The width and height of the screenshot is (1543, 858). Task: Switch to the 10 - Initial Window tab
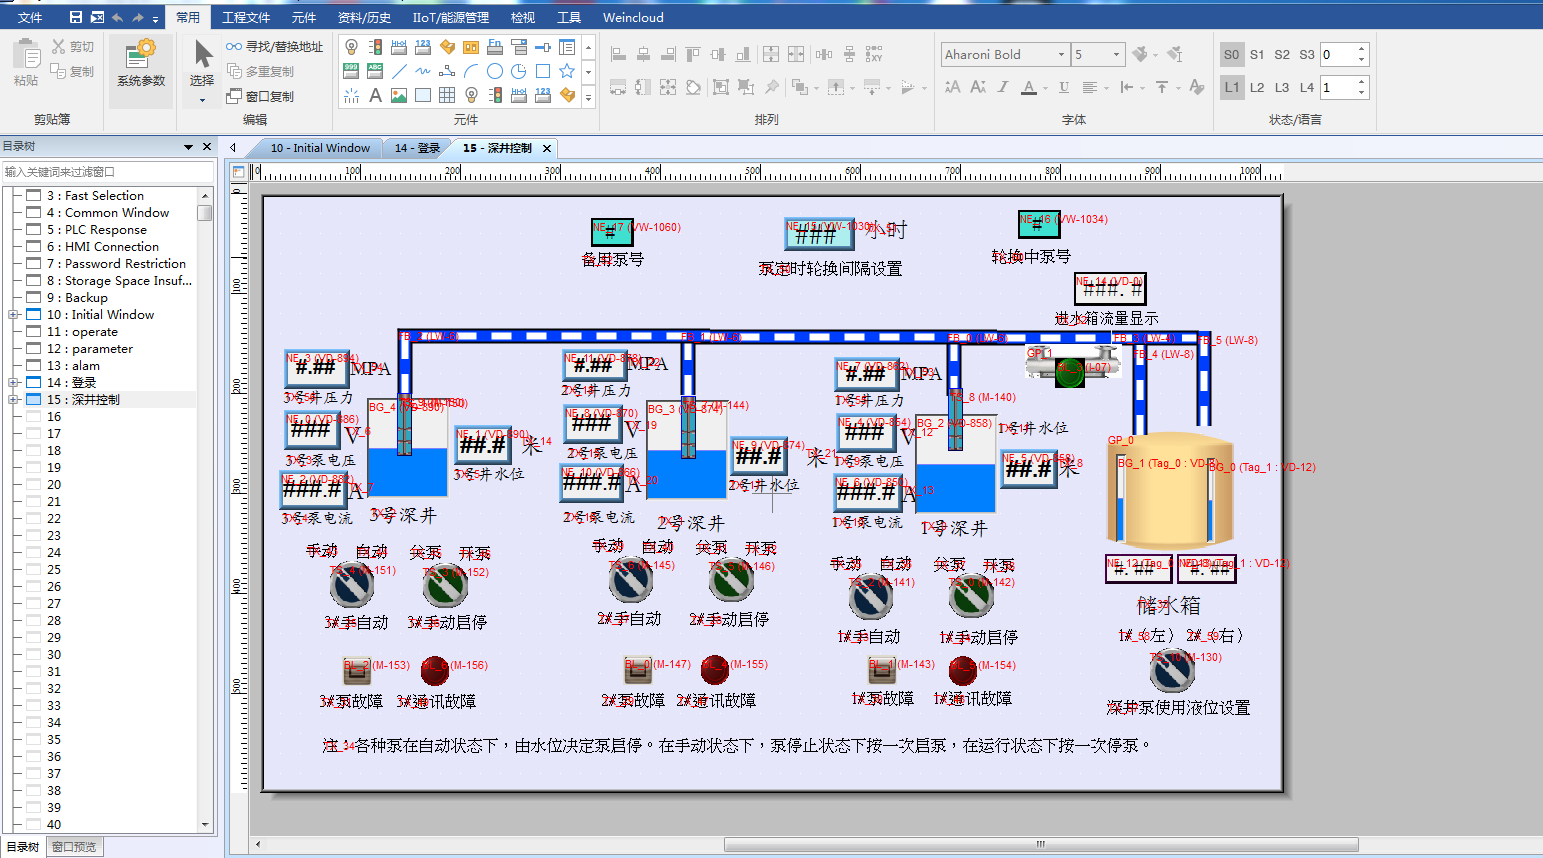click(320, 148)
